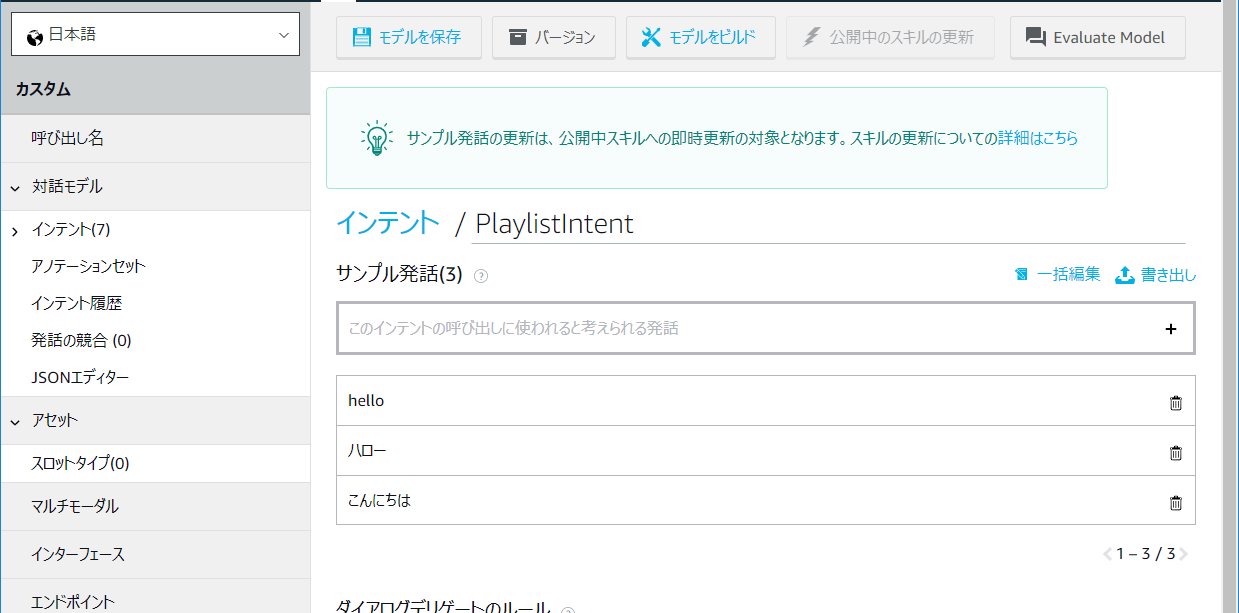Screen dimensions: 1239x613
Task: Open 一括編集 bulk edit
Action: pyautogui.click(x=1057, y=274)
